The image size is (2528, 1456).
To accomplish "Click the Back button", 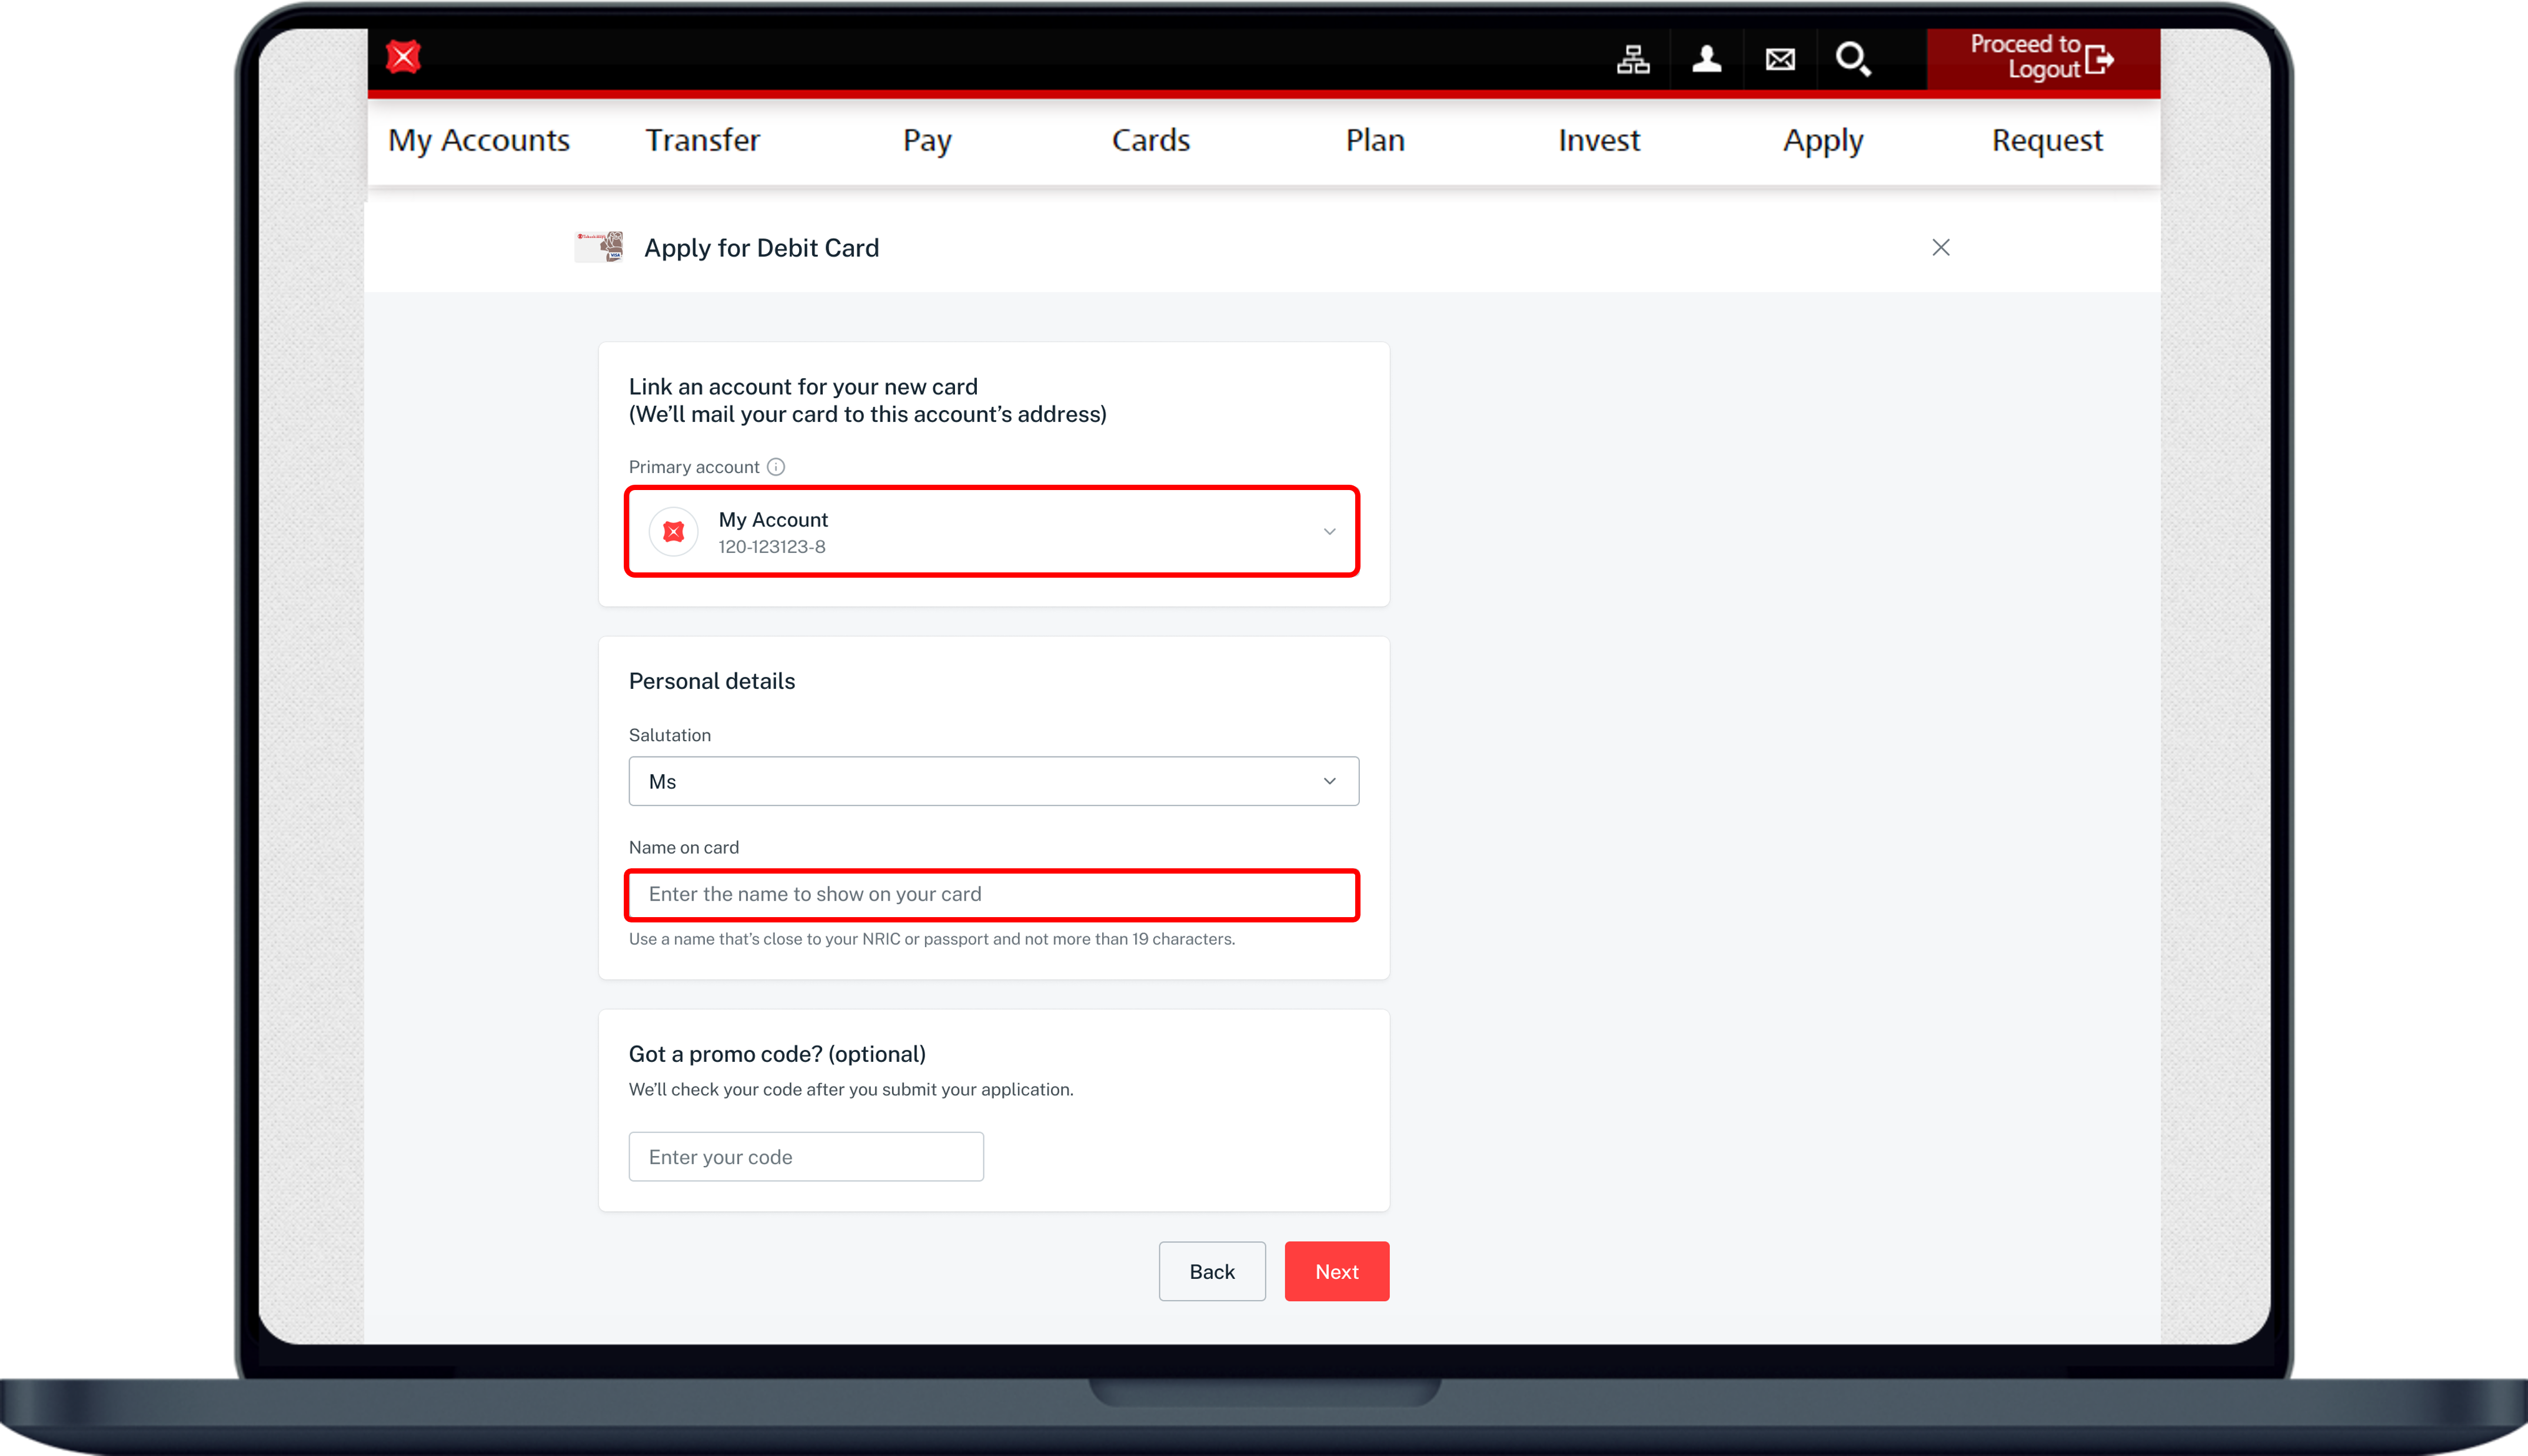I will [1211, 1271].
